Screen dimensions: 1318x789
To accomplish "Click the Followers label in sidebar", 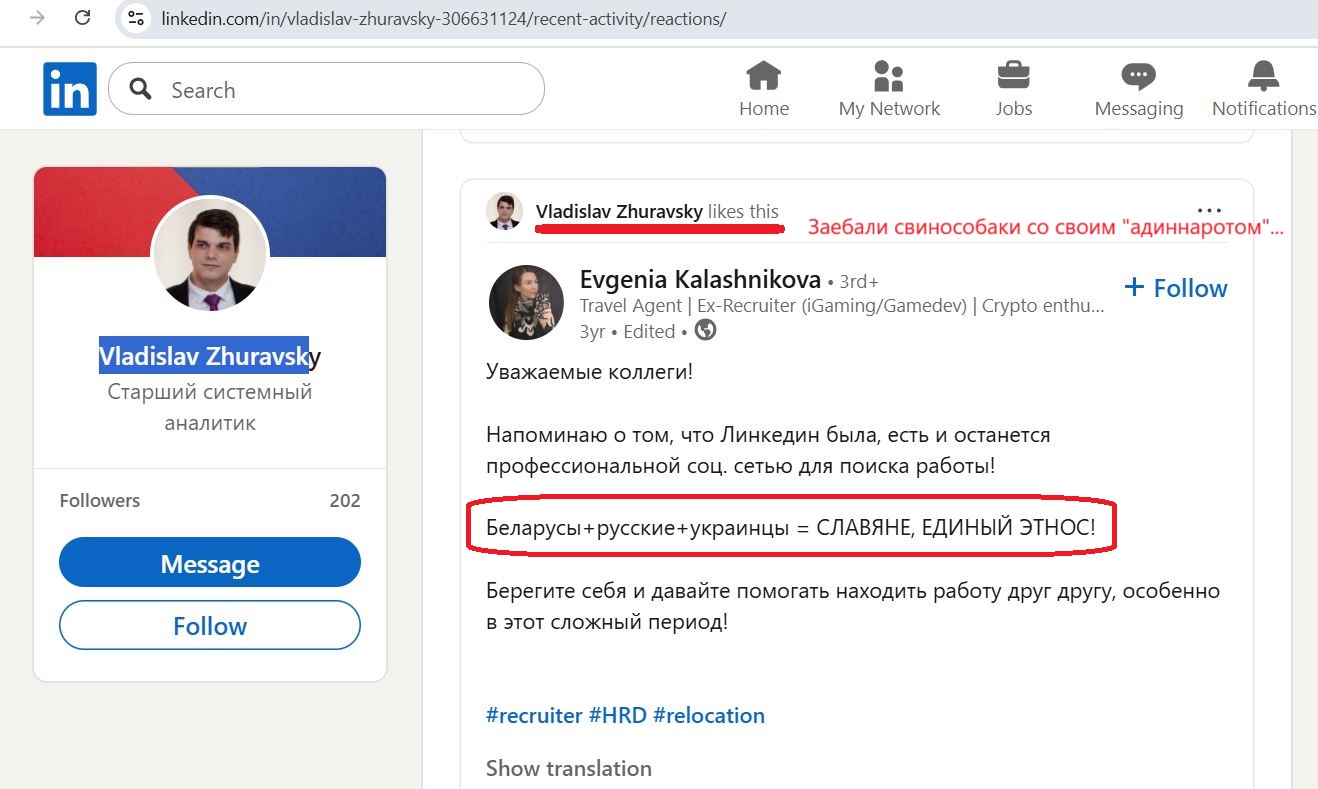I will [100, 500].
